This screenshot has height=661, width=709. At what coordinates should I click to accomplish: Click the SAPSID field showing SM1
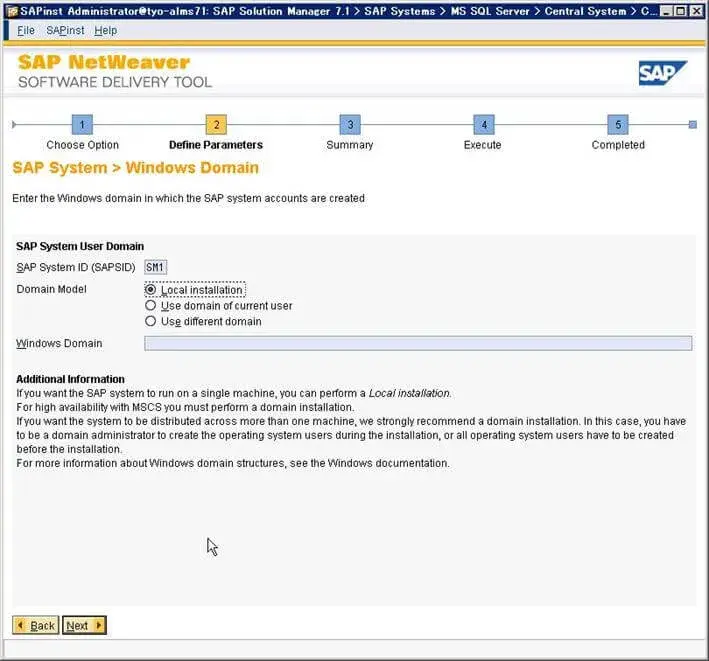click(156, 267)
